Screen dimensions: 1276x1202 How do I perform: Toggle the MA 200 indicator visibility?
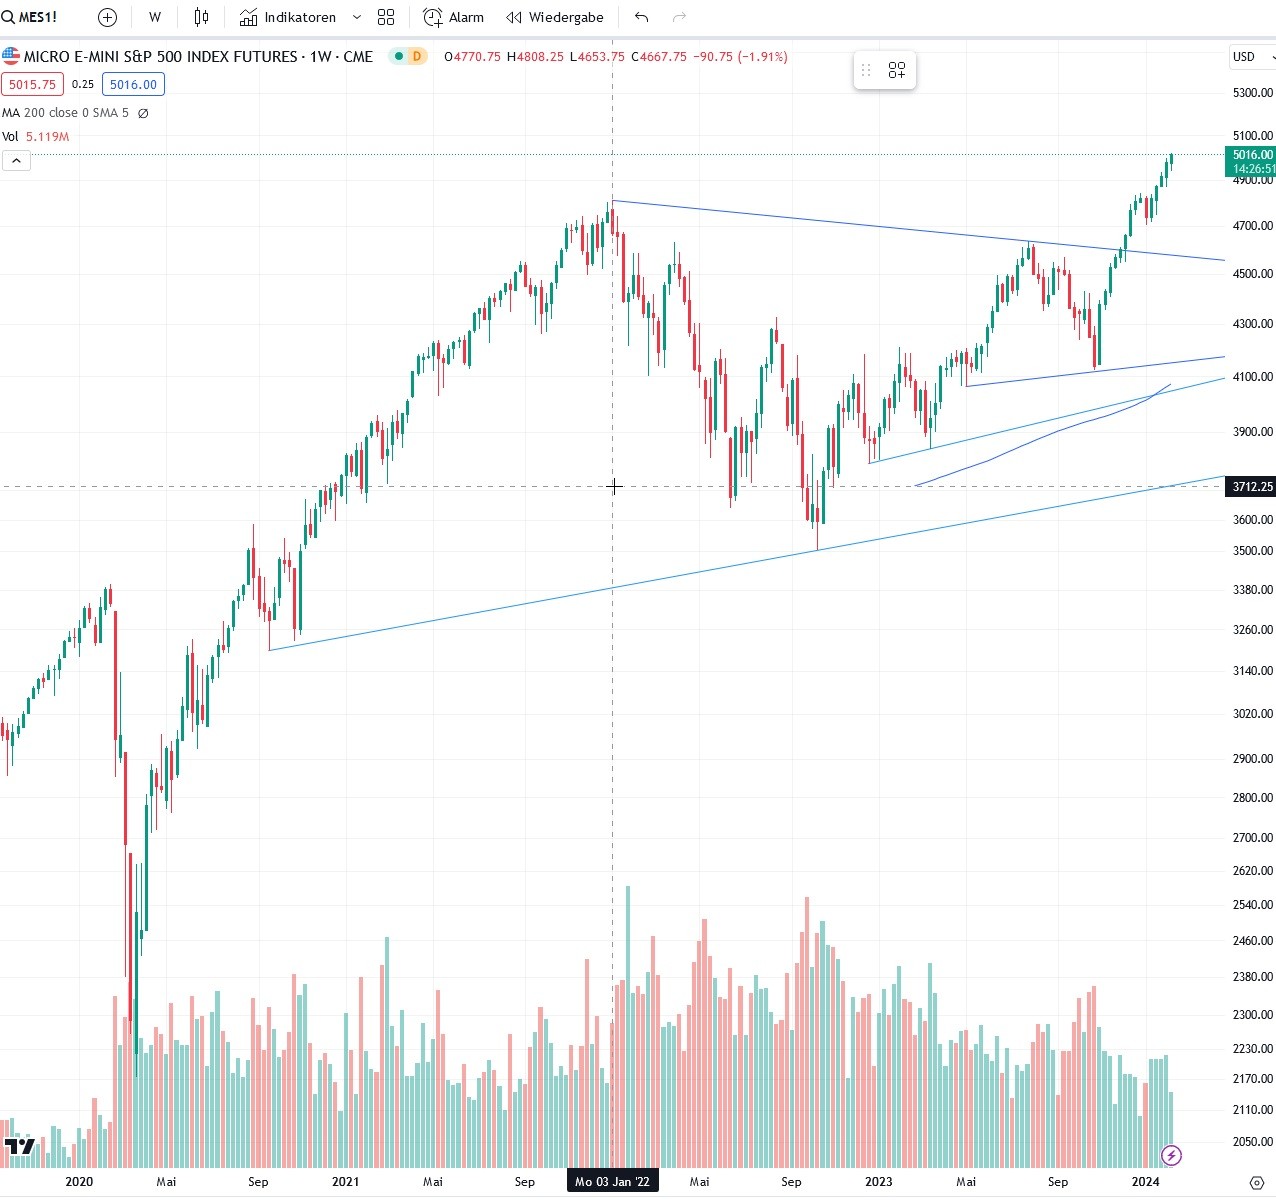coord(143,113)
